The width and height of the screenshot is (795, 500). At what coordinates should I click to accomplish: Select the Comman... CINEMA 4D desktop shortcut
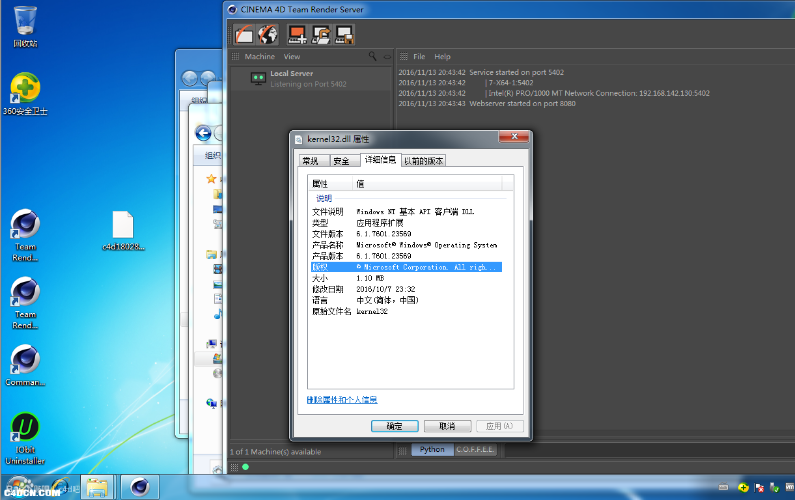(25, 365)
